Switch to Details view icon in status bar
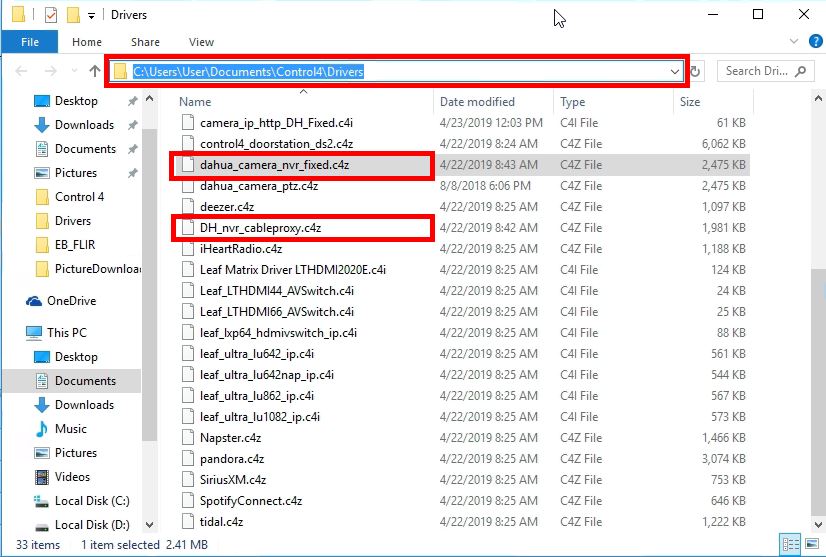The image size is (826, 557). (790, 544)
